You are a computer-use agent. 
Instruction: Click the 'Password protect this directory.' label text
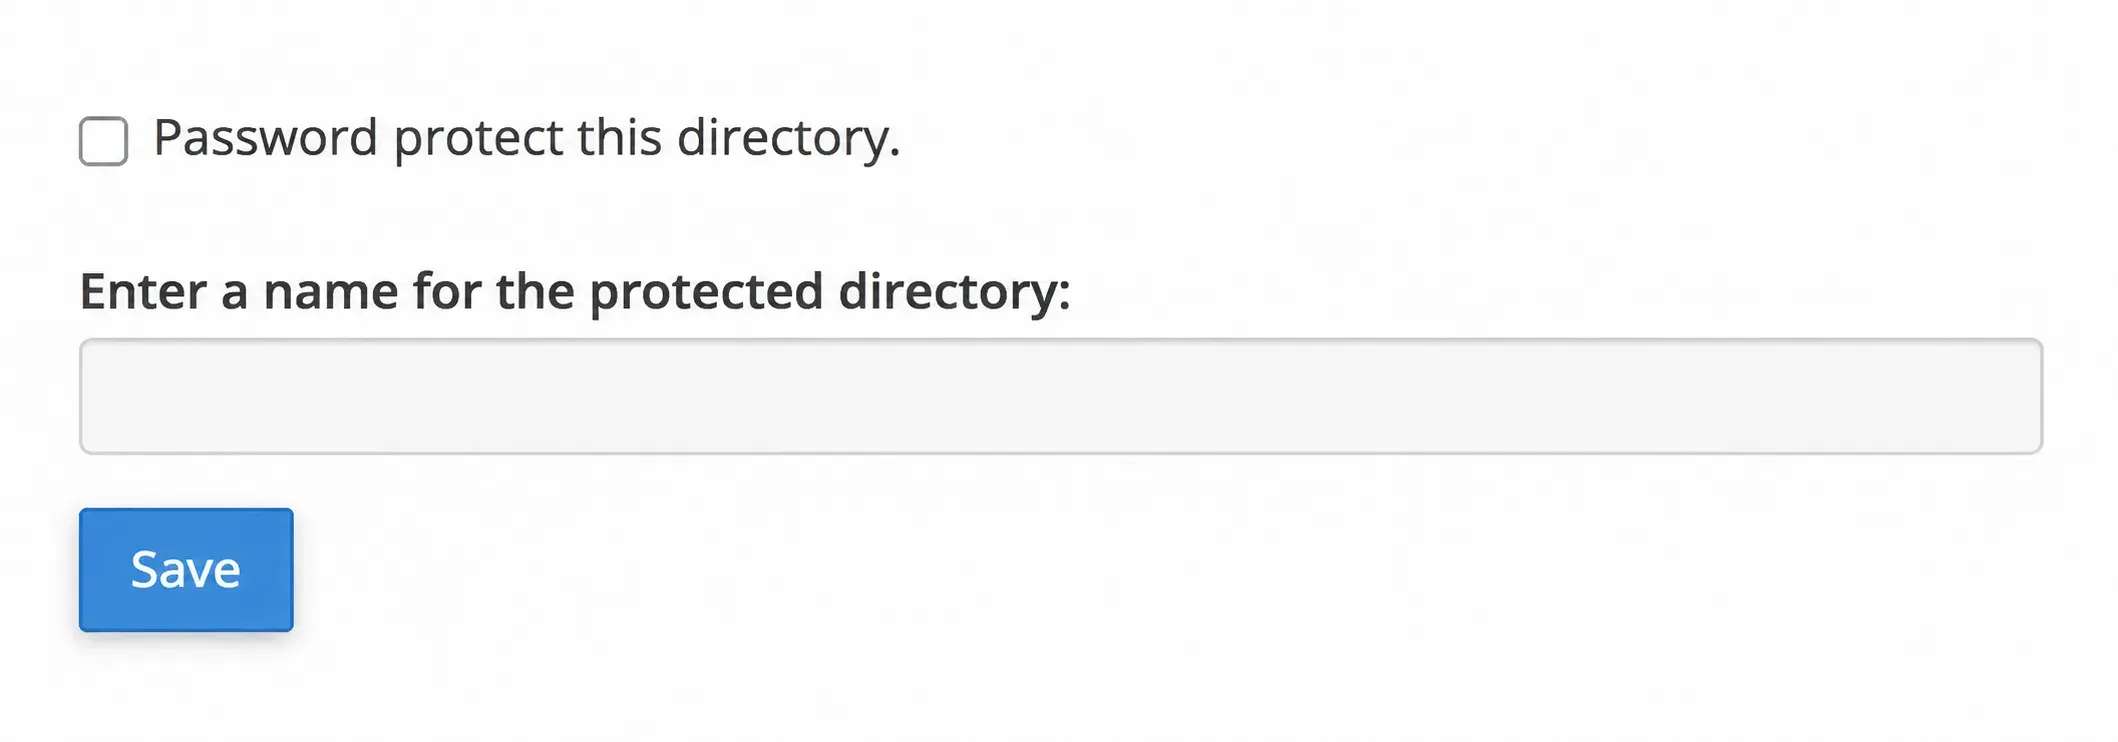click(x=527, y=138)
